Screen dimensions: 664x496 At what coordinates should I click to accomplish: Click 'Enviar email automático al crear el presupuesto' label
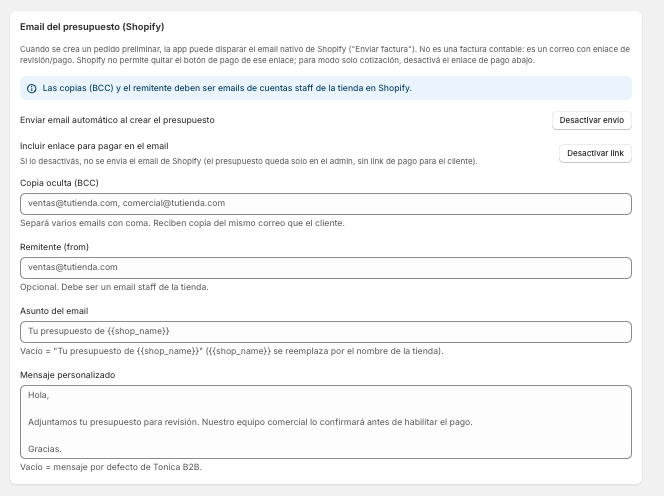(117, 120)
